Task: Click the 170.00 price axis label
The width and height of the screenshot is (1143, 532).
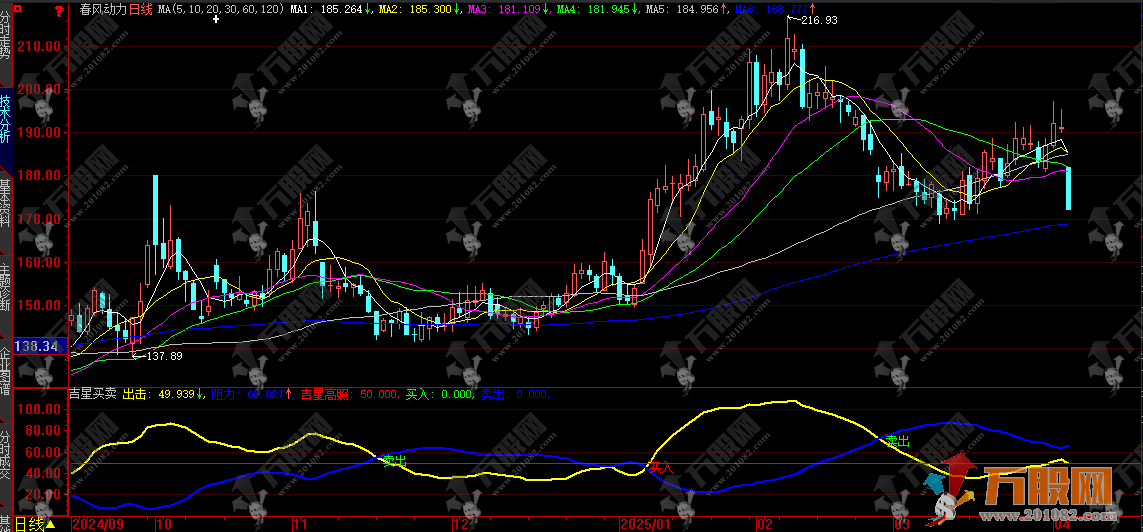Action: click(x=40, y=219)
